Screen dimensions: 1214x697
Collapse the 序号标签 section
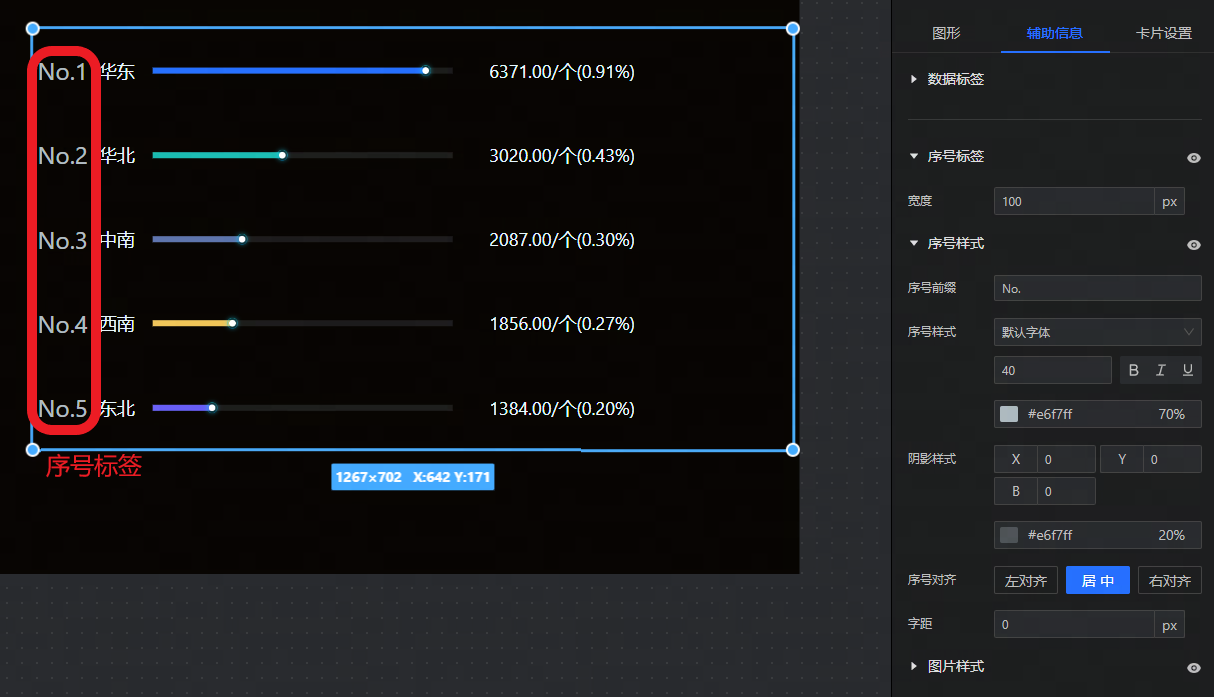tap(914, 157)
